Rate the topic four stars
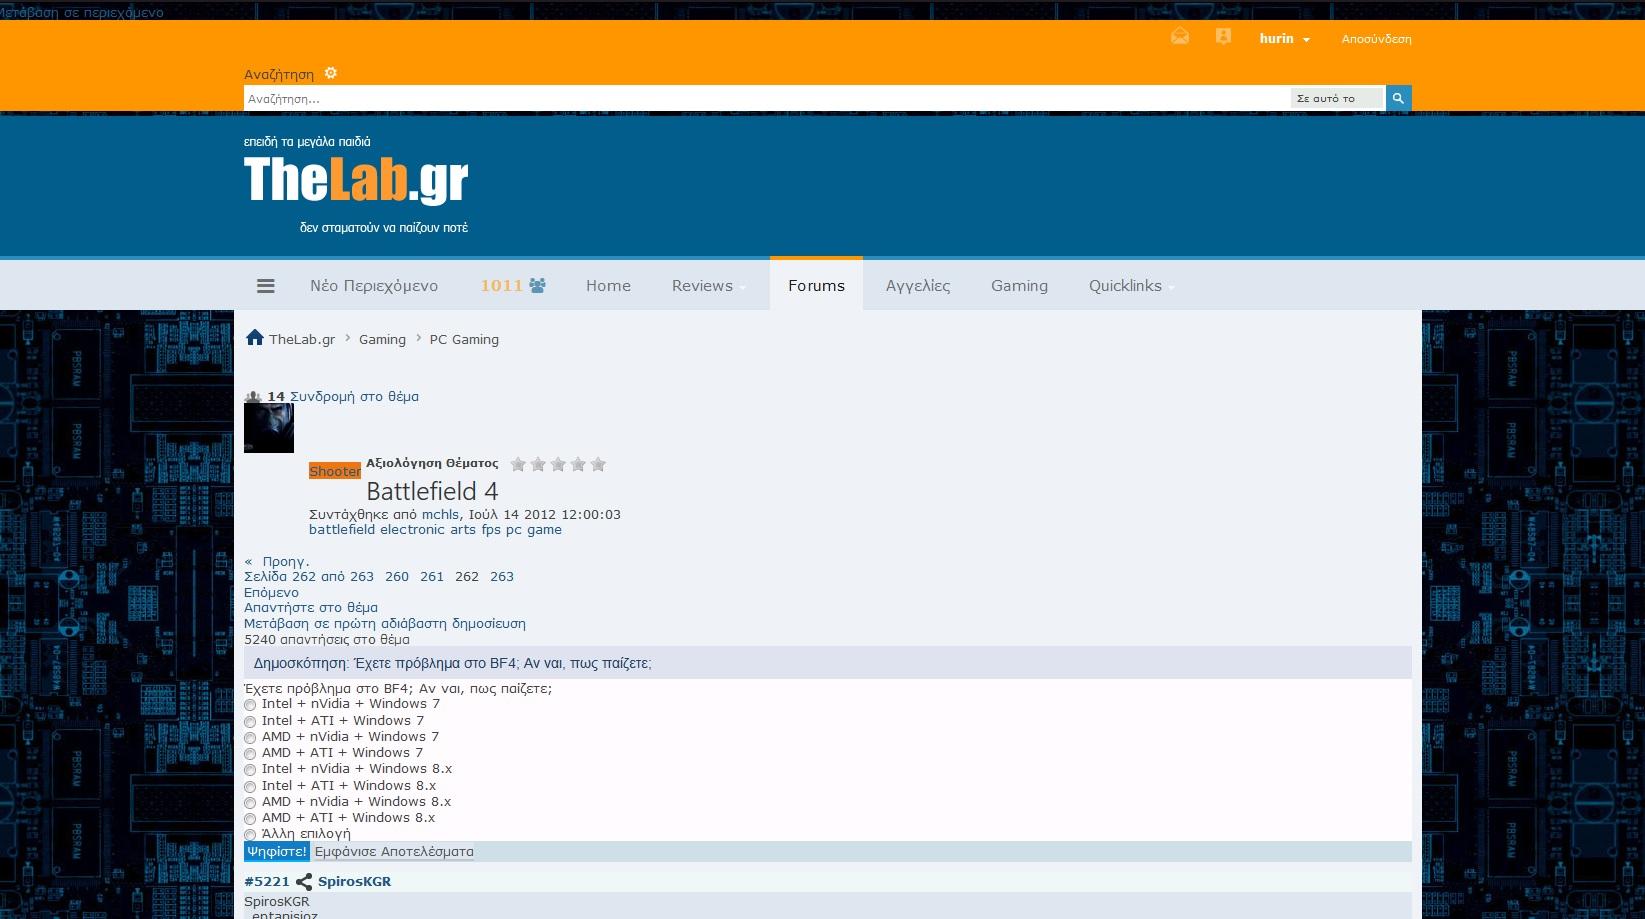Viewport: 1645px width, 919px height. pos(578,464)
